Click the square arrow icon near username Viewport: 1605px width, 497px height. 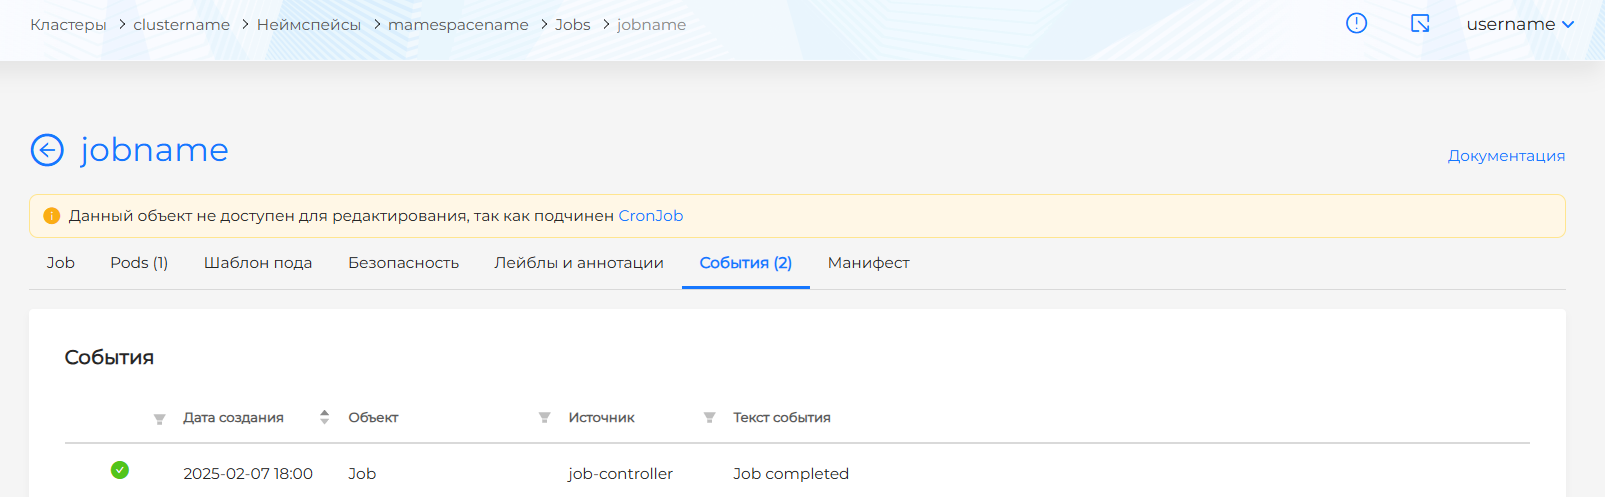click(1420, 23)
